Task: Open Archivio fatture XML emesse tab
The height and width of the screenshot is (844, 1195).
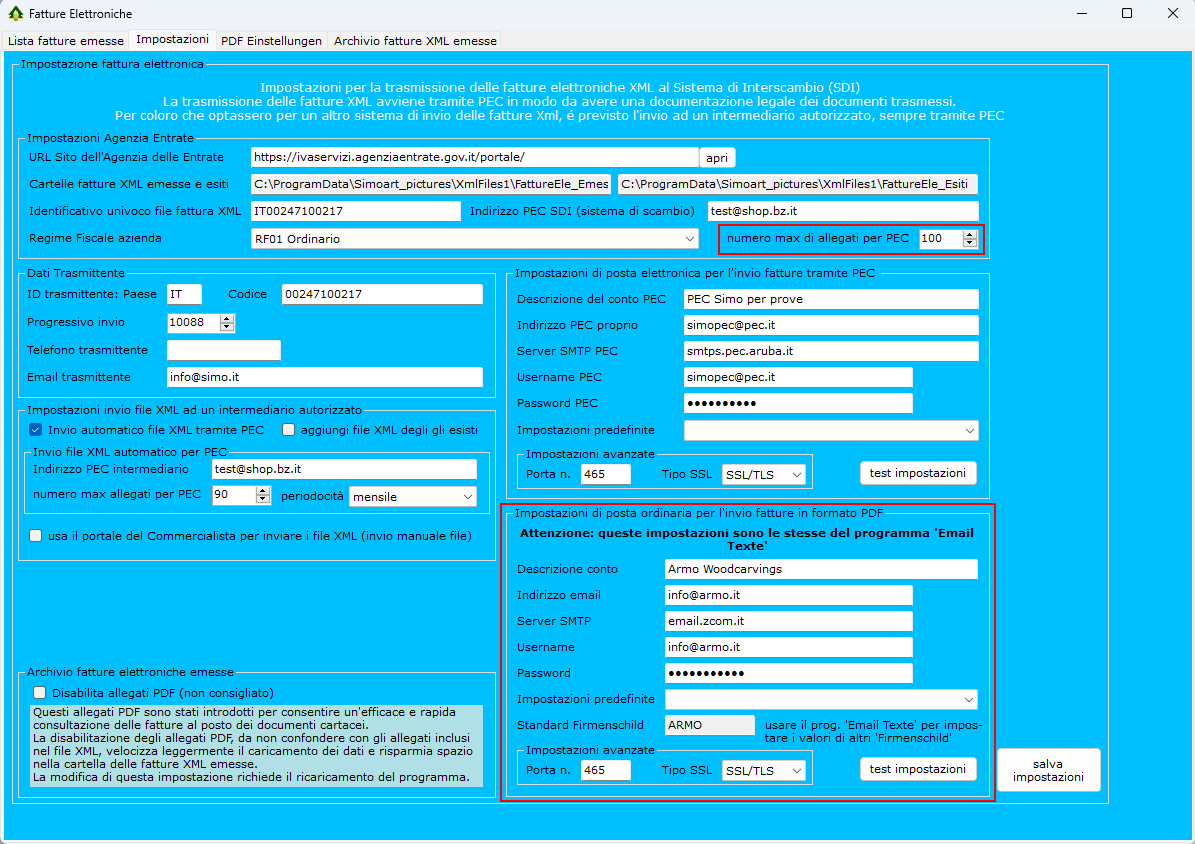Action: click(x=415, y=40)
